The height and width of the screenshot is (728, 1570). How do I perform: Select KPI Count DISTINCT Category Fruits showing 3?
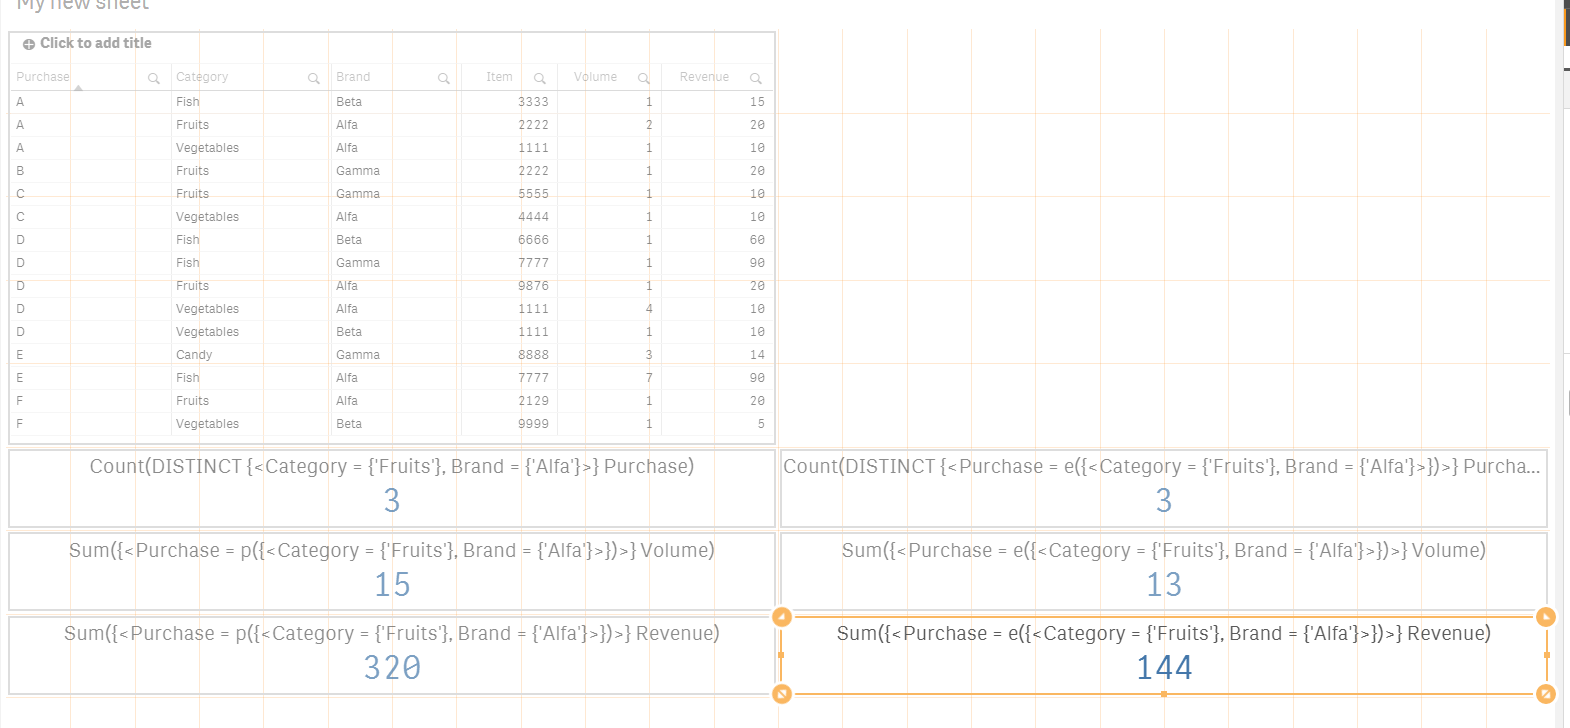coord(392,488)
